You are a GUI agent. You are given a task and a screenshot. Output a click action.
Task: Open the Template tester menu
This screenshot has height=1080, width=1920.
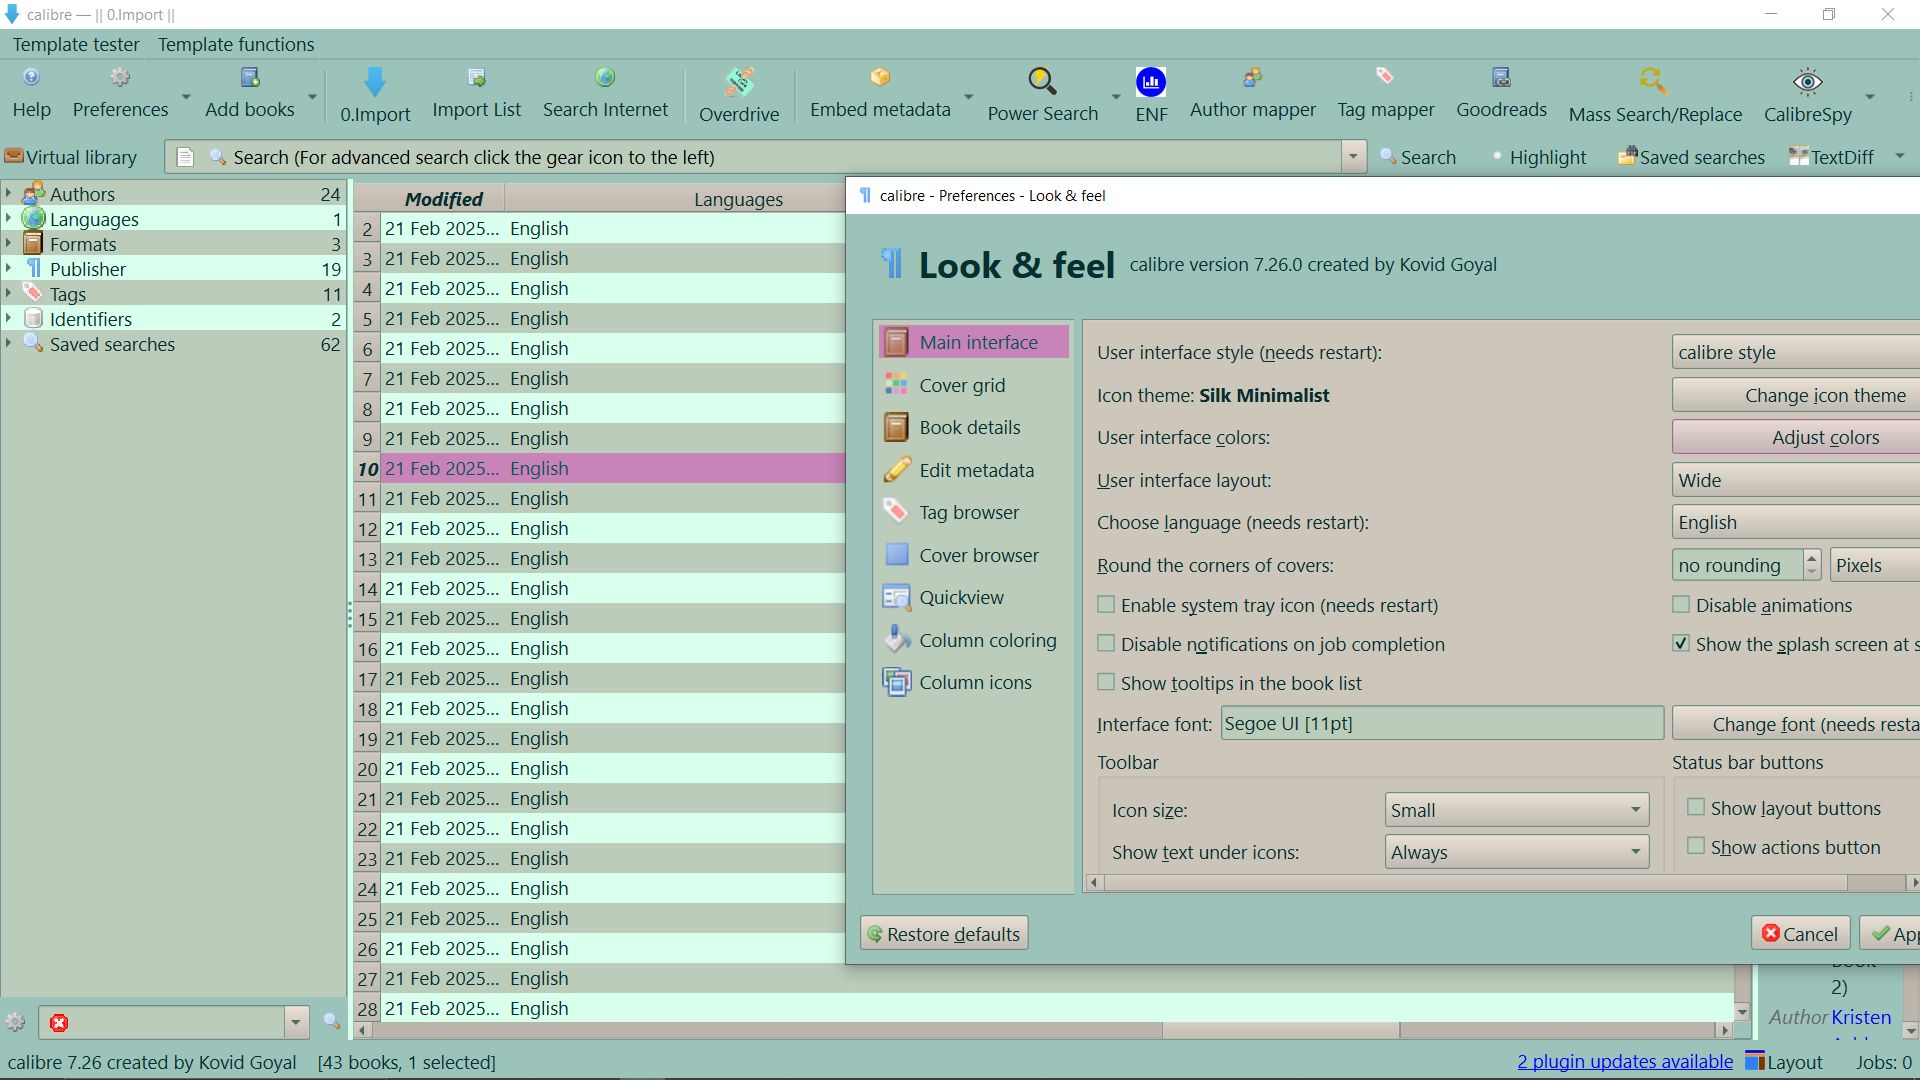[x=76, y=44]
